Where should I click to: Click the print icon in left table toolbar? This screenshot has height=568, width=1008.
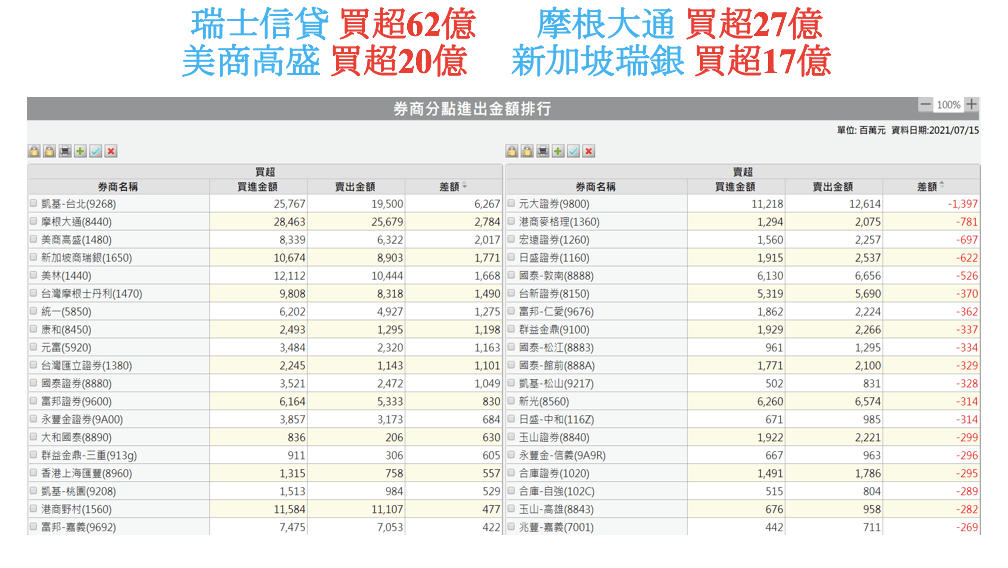tap(65, 151)
